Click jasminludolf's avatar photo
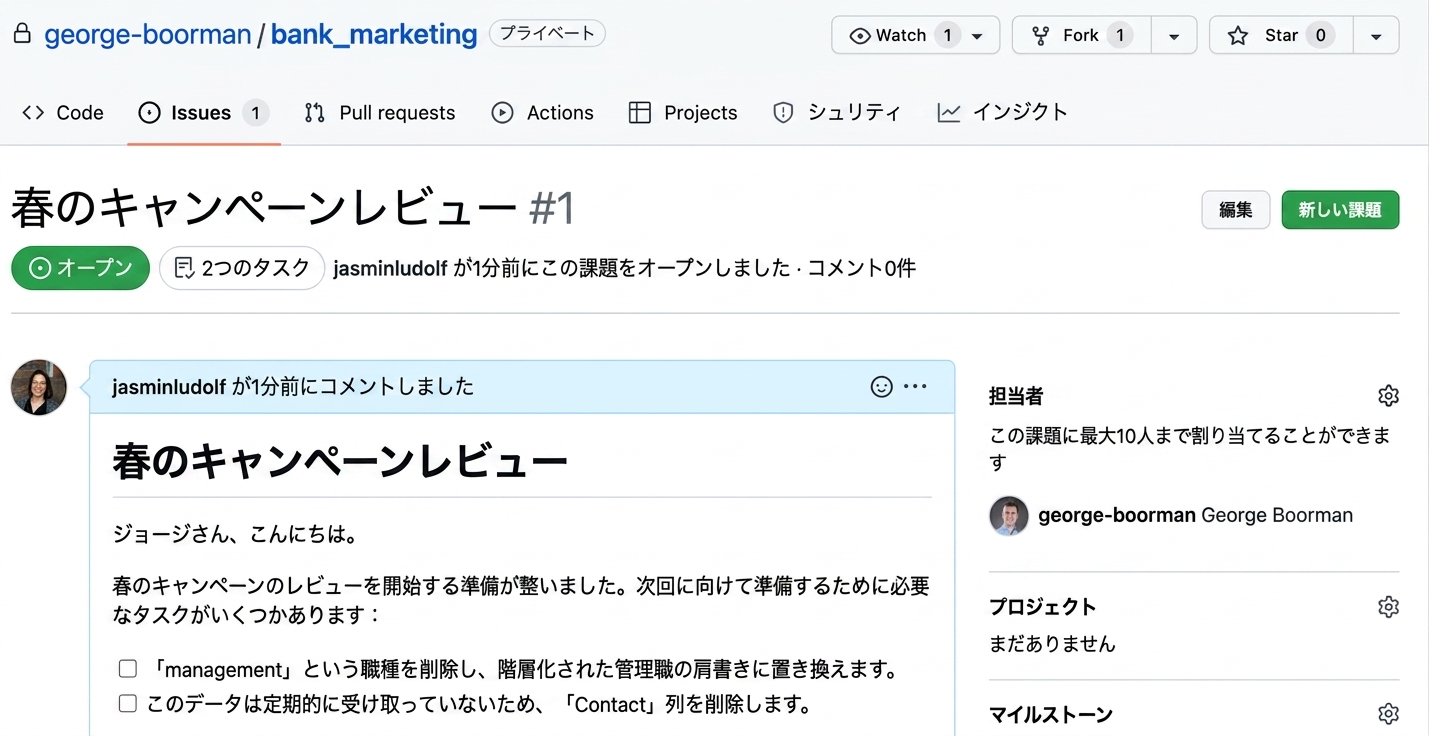The image size is (1429, 736). coord(39,388)
